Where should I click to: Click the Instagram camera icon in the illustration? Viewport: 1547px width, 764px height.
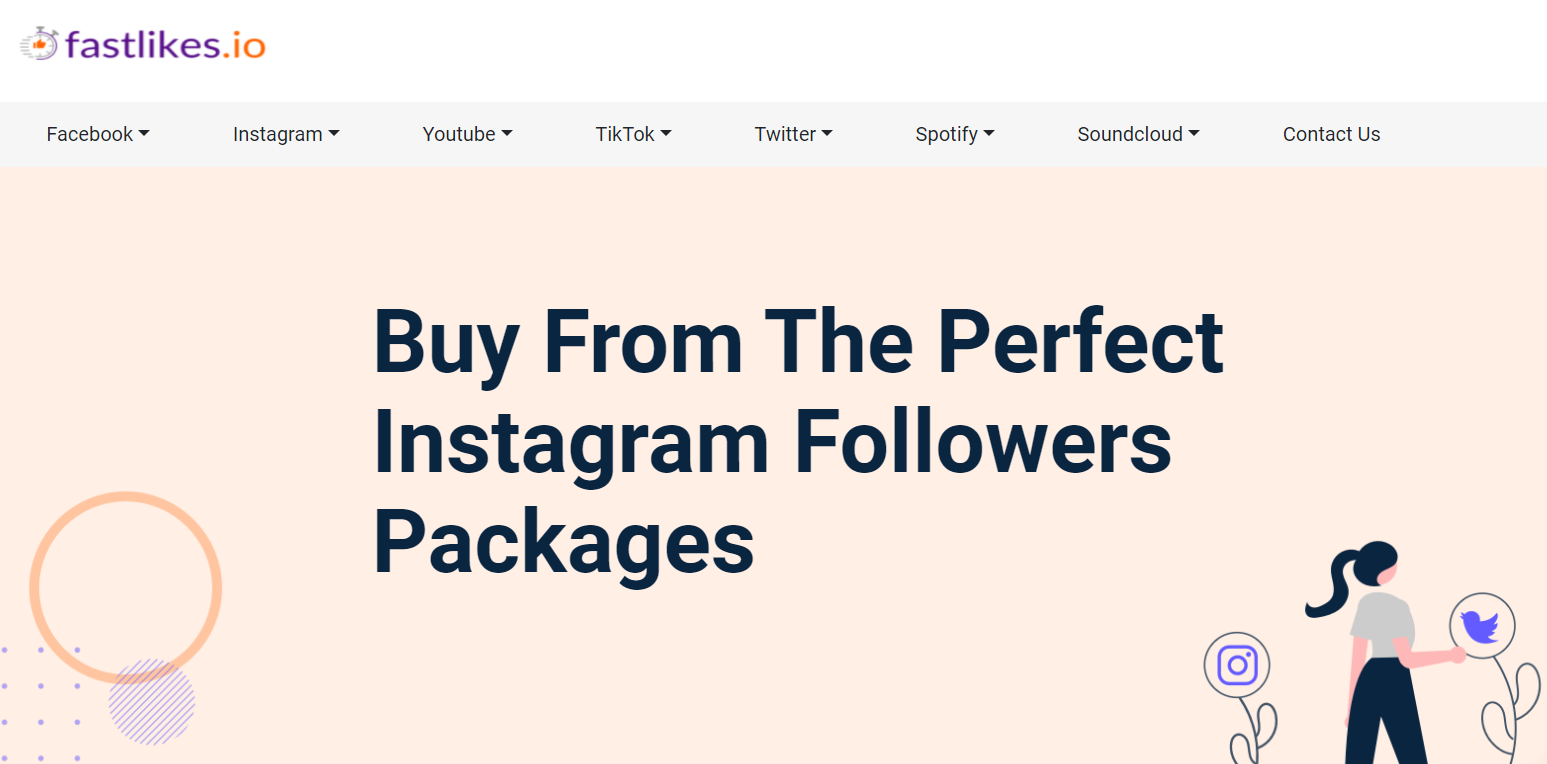[x=1237, y=663]
